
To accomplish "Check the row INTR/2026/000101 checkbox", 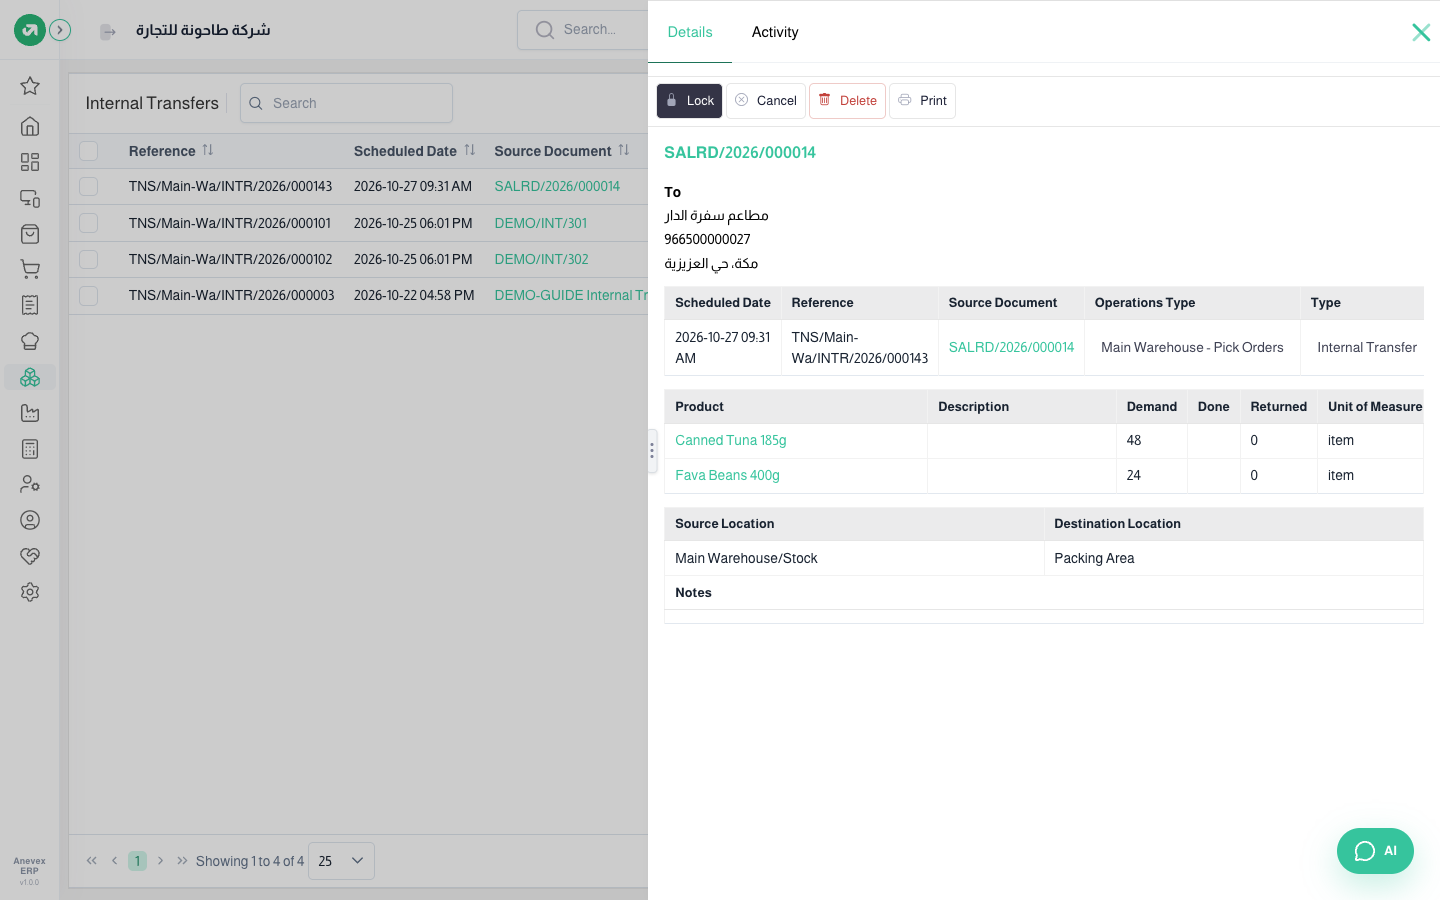I will pos(89,223).
